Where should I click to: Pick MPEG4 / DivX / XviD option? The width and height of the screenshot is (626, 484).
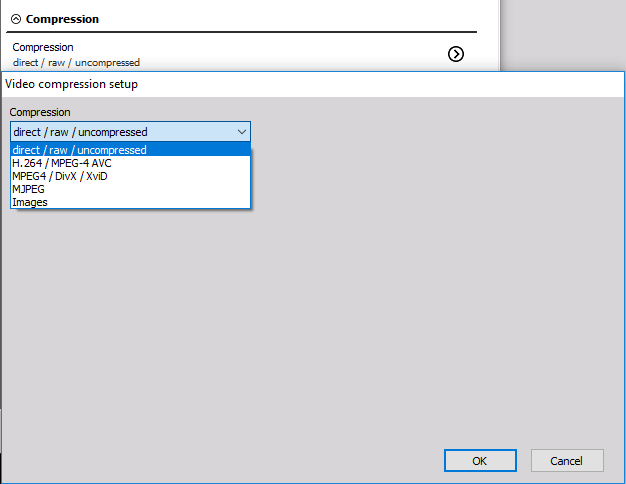[131, 176]
